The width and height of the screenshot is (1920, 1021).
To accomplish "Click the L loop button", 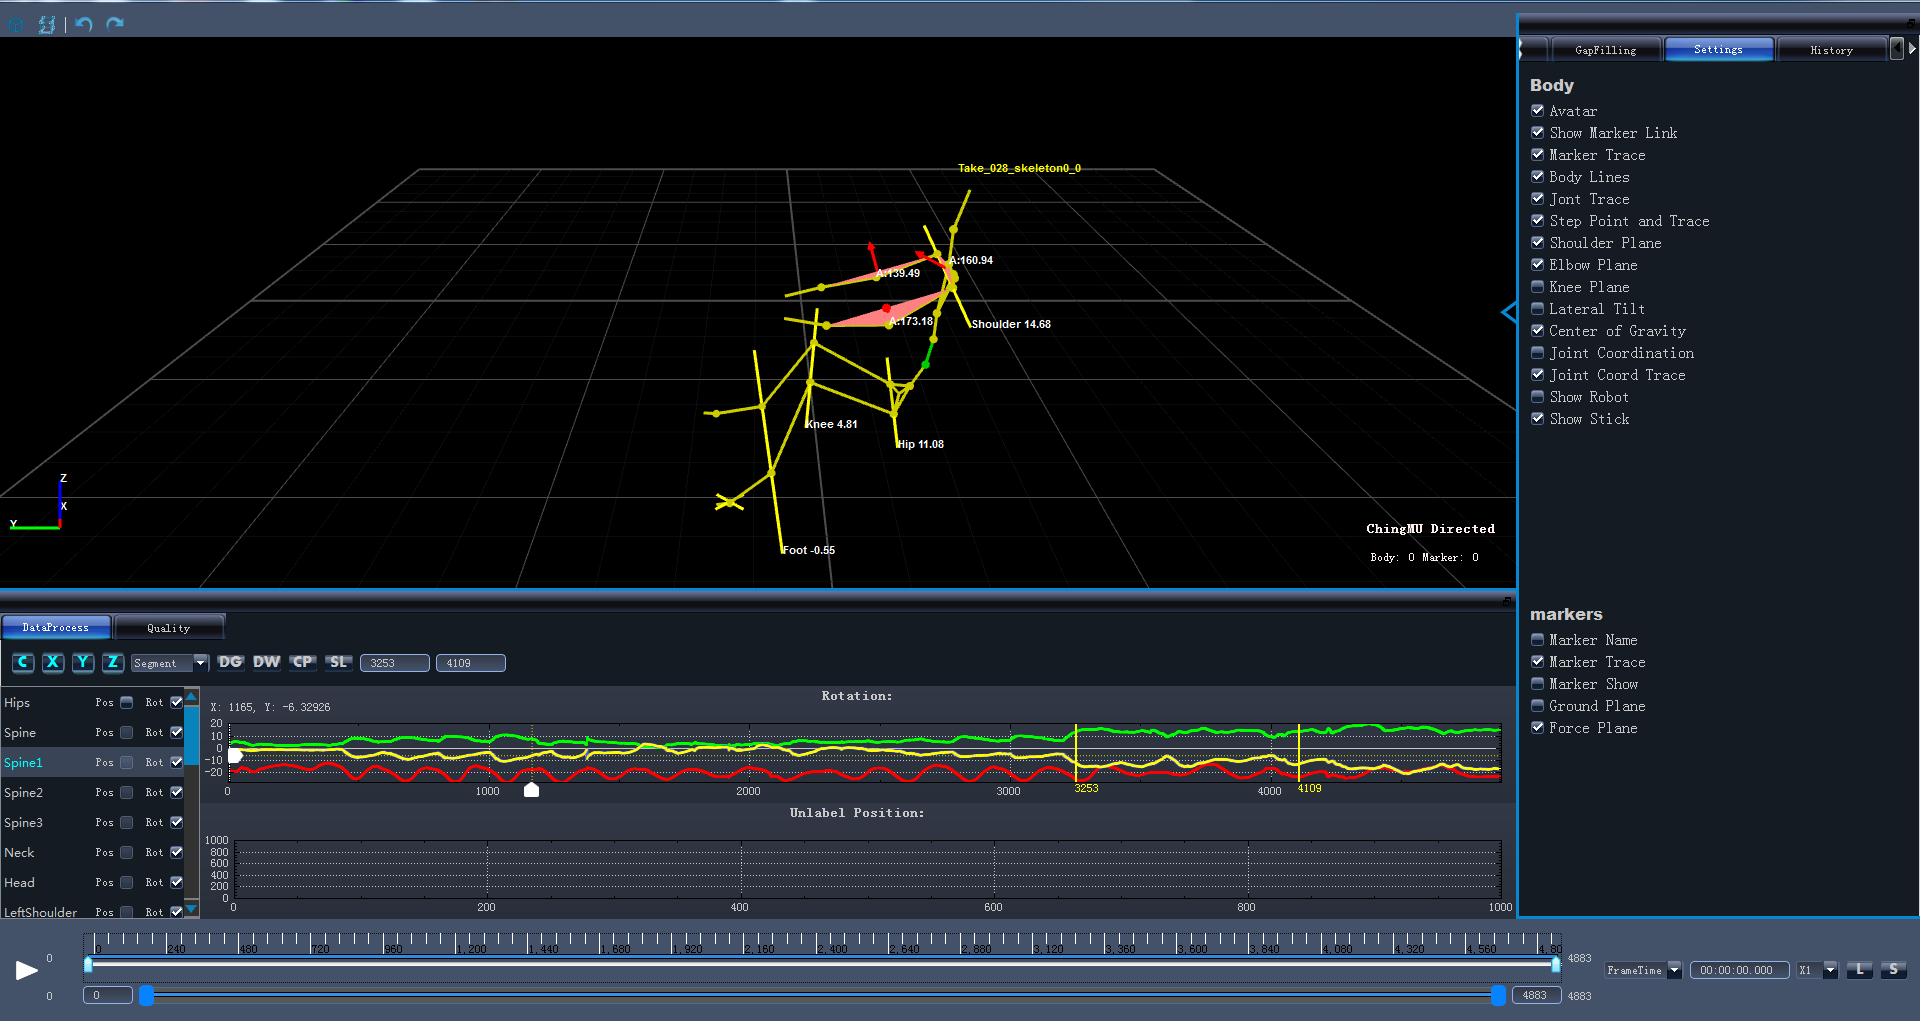I will 1859,970.
